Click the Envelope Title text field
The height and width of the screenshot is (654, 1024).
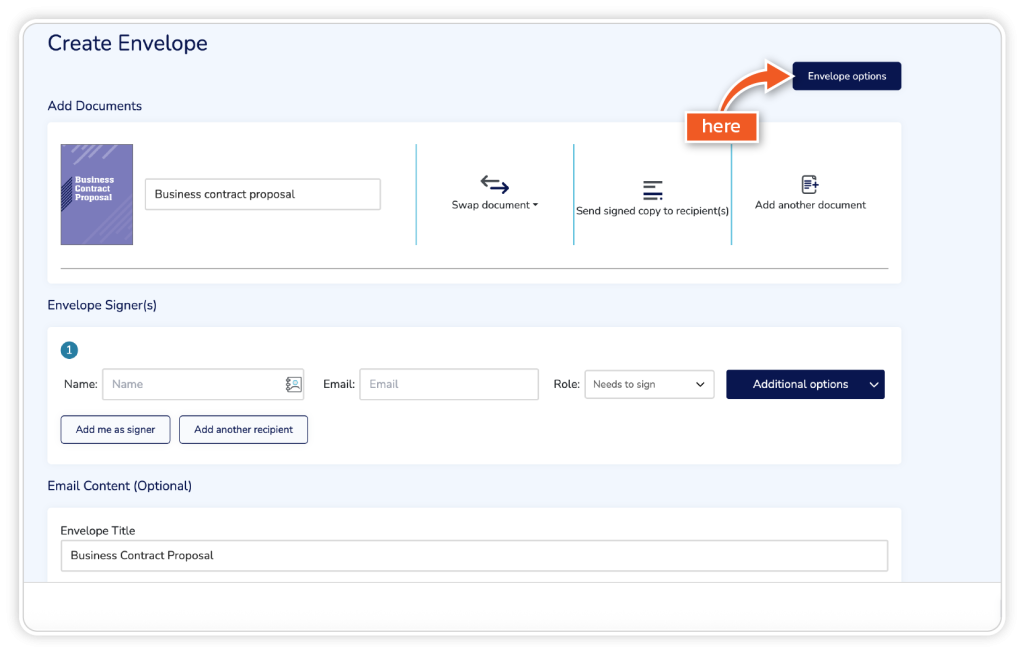[x=473, y=555]
